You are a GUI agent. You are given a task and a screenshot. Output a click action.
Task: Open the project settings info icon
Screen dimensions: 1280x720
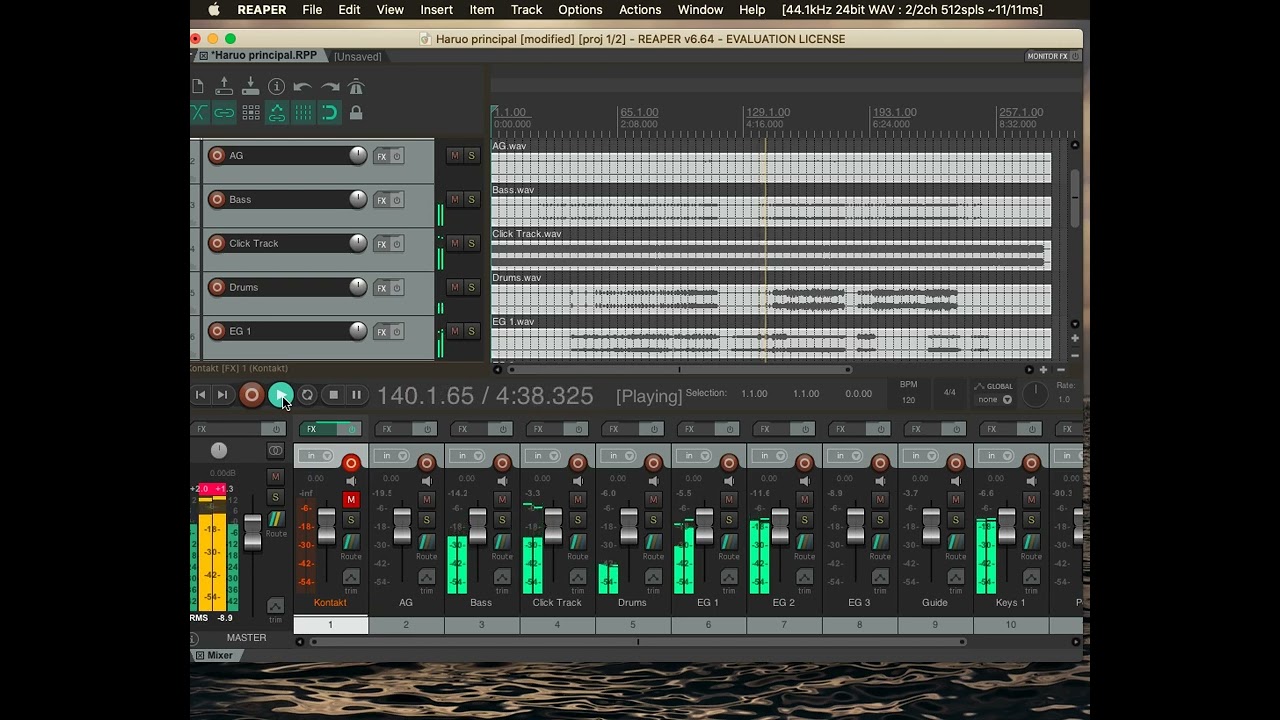[x=276, y=87]
